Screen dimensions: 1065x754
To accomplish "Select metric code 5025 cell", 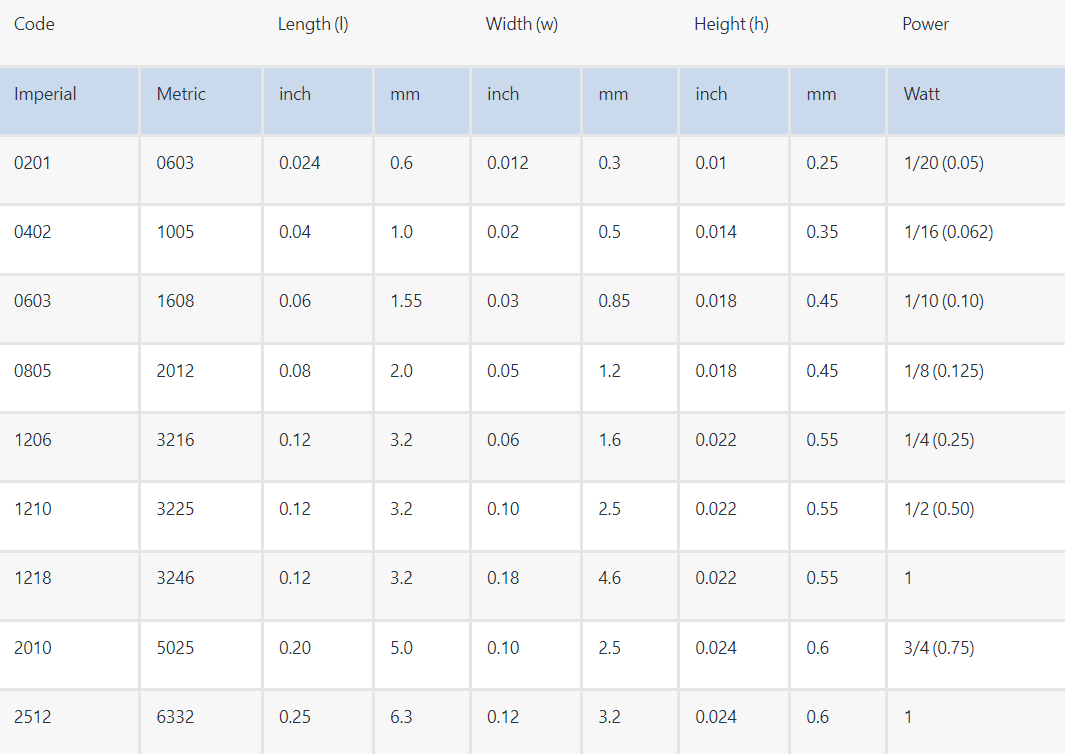I will 175,648.
